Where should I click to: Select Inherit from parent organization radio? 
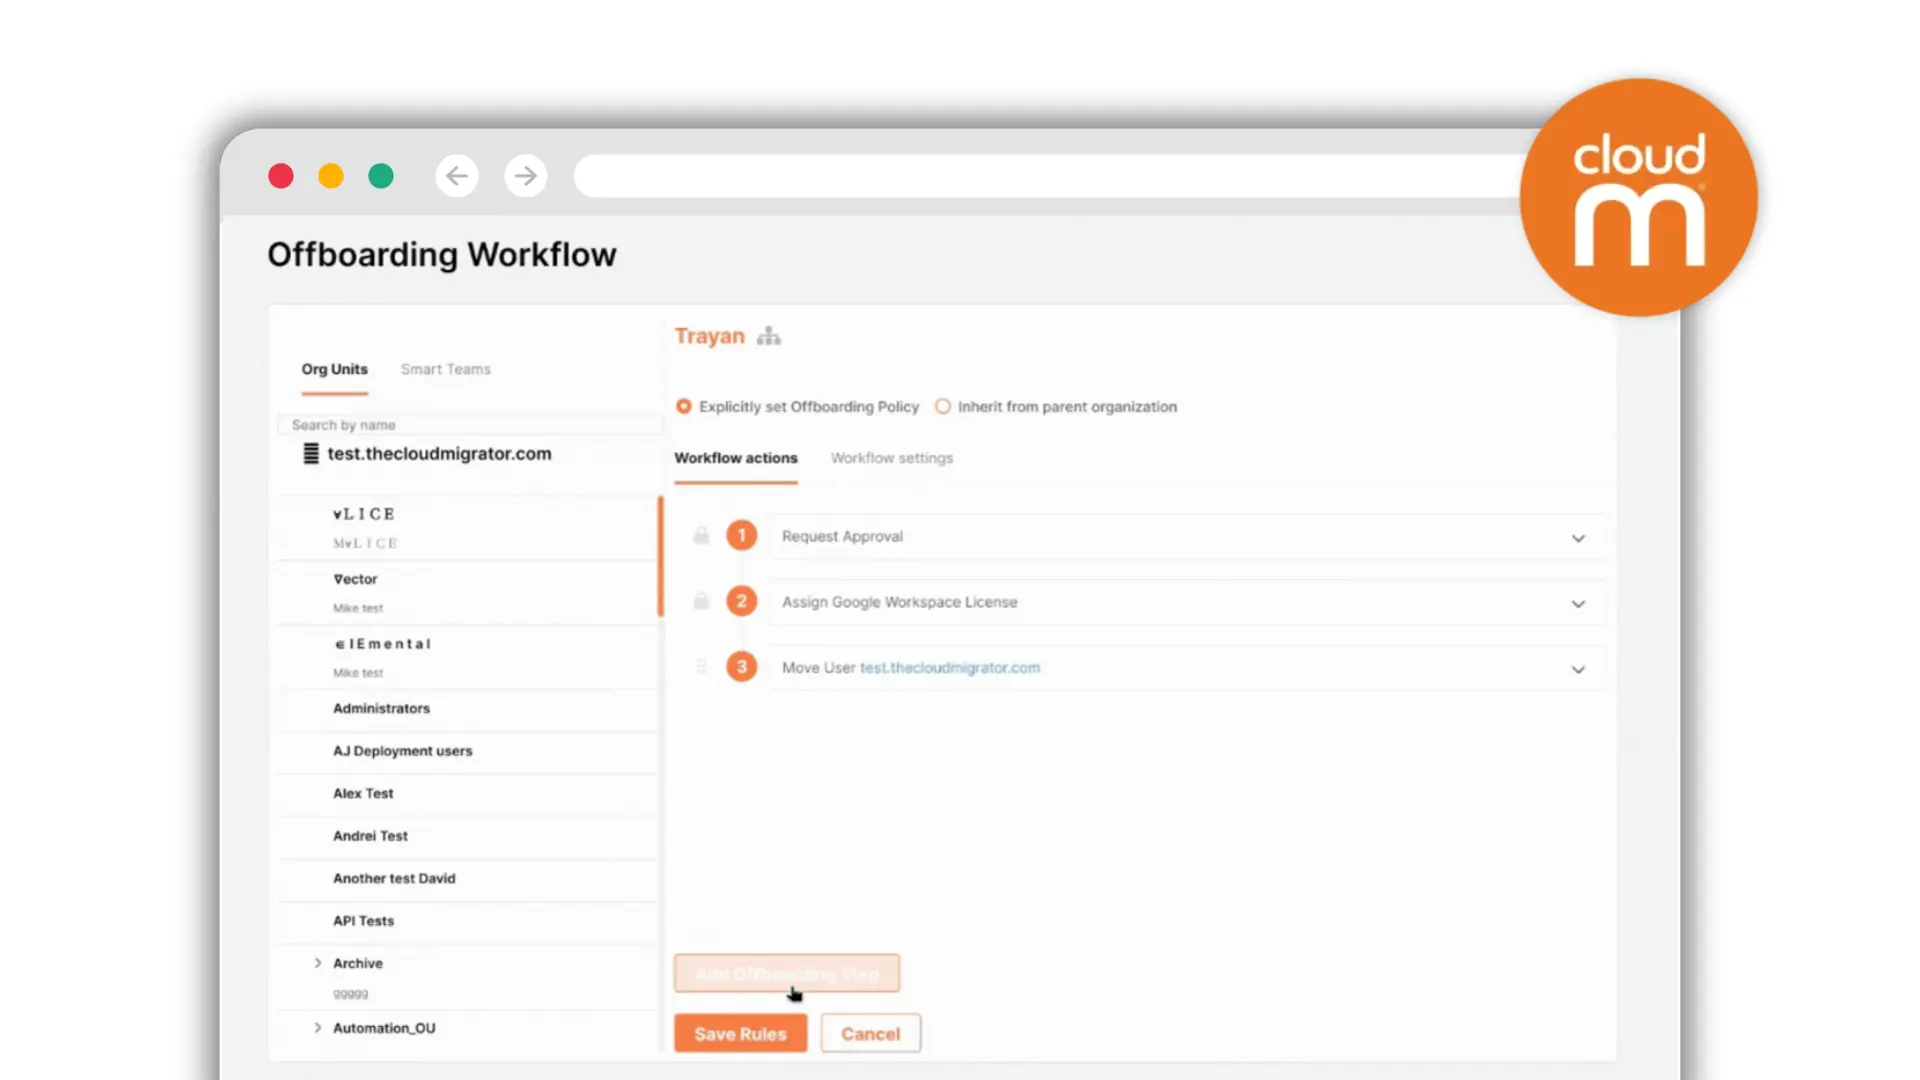(943, 407)
